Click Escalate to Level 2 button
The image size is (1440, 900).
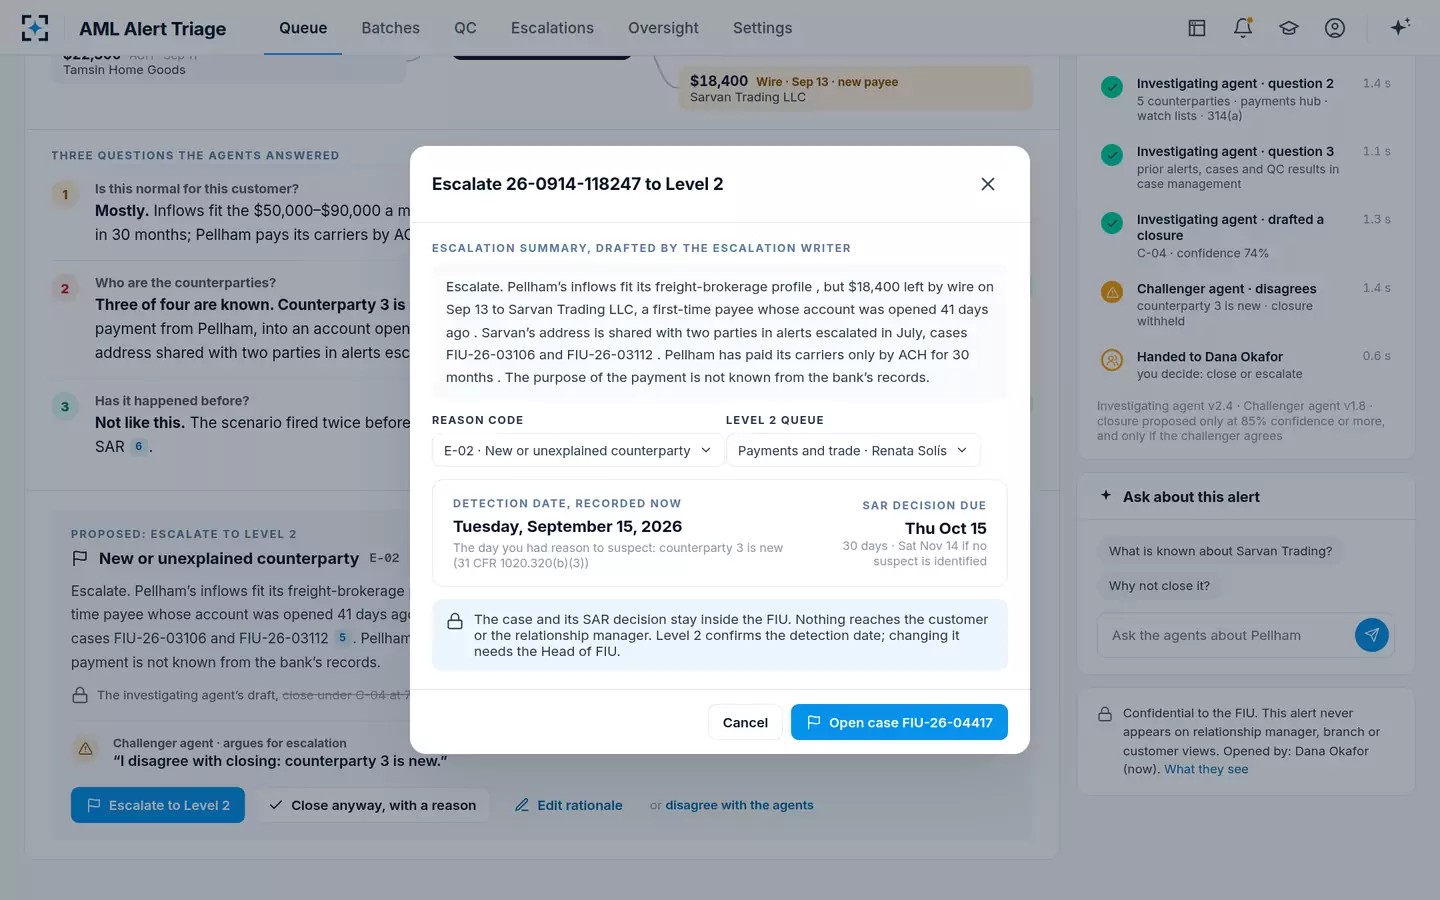click(x=158, y=805)
